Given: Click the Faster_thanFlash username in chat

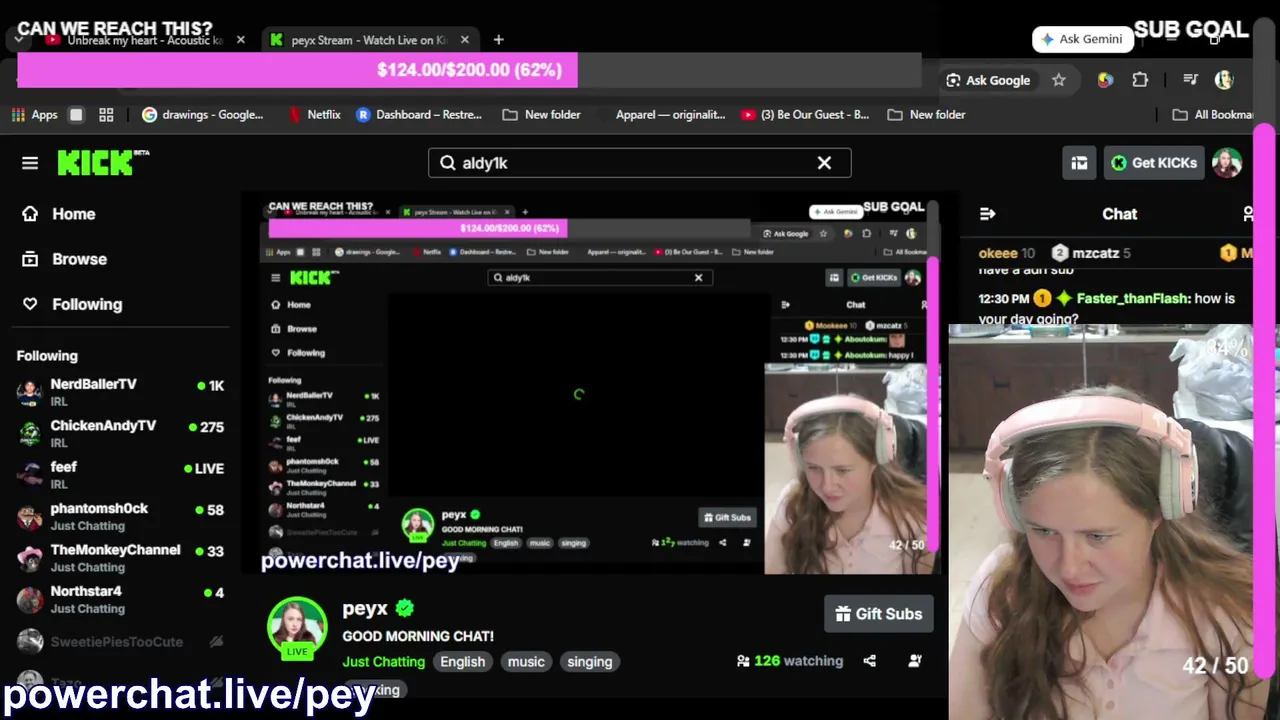Looking at the screenshot, I should 1133,298.
